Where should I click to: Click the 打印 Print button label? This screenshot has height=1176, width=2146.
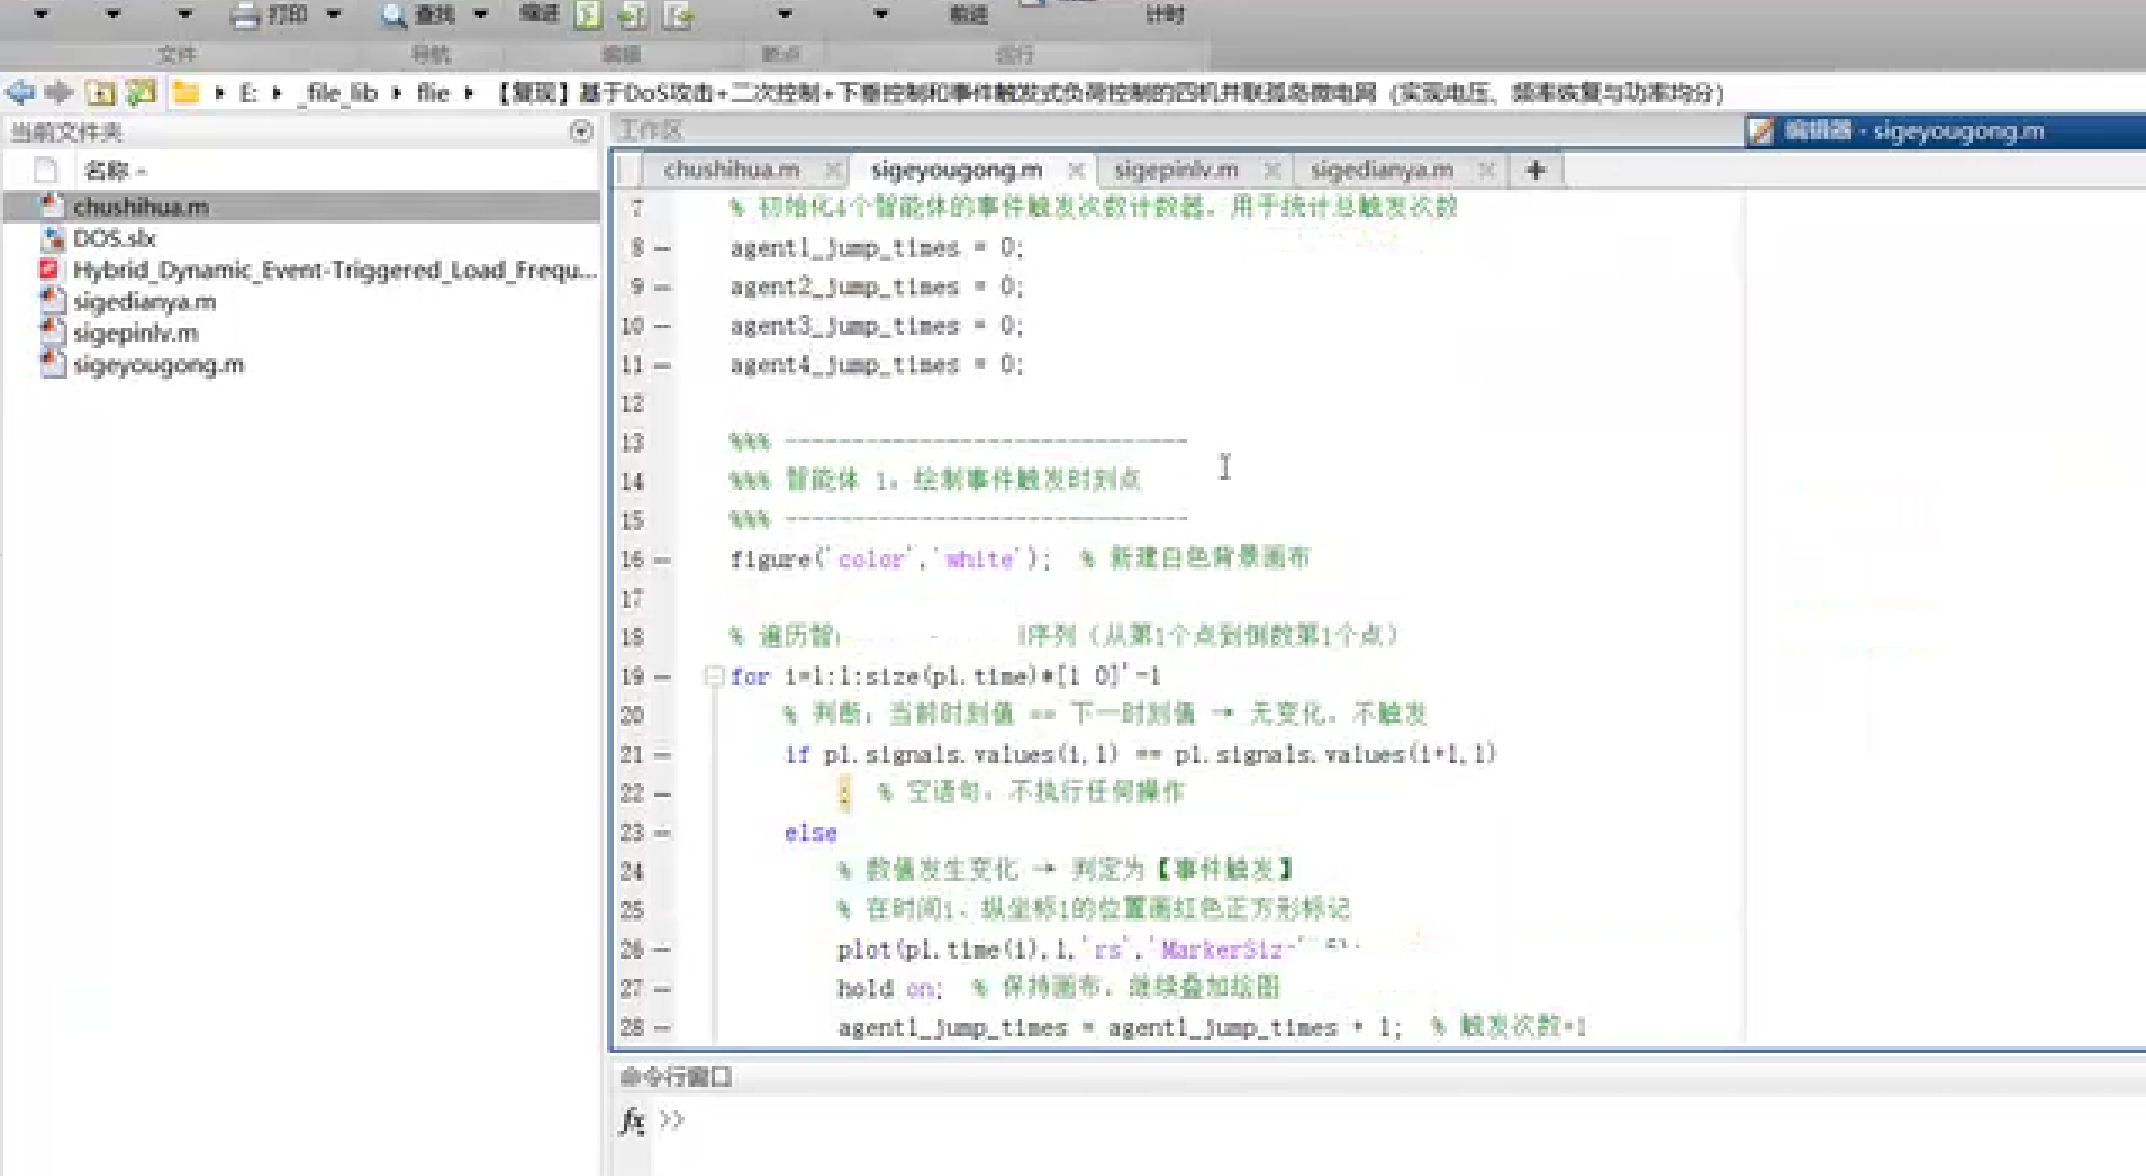click(288, 15)
